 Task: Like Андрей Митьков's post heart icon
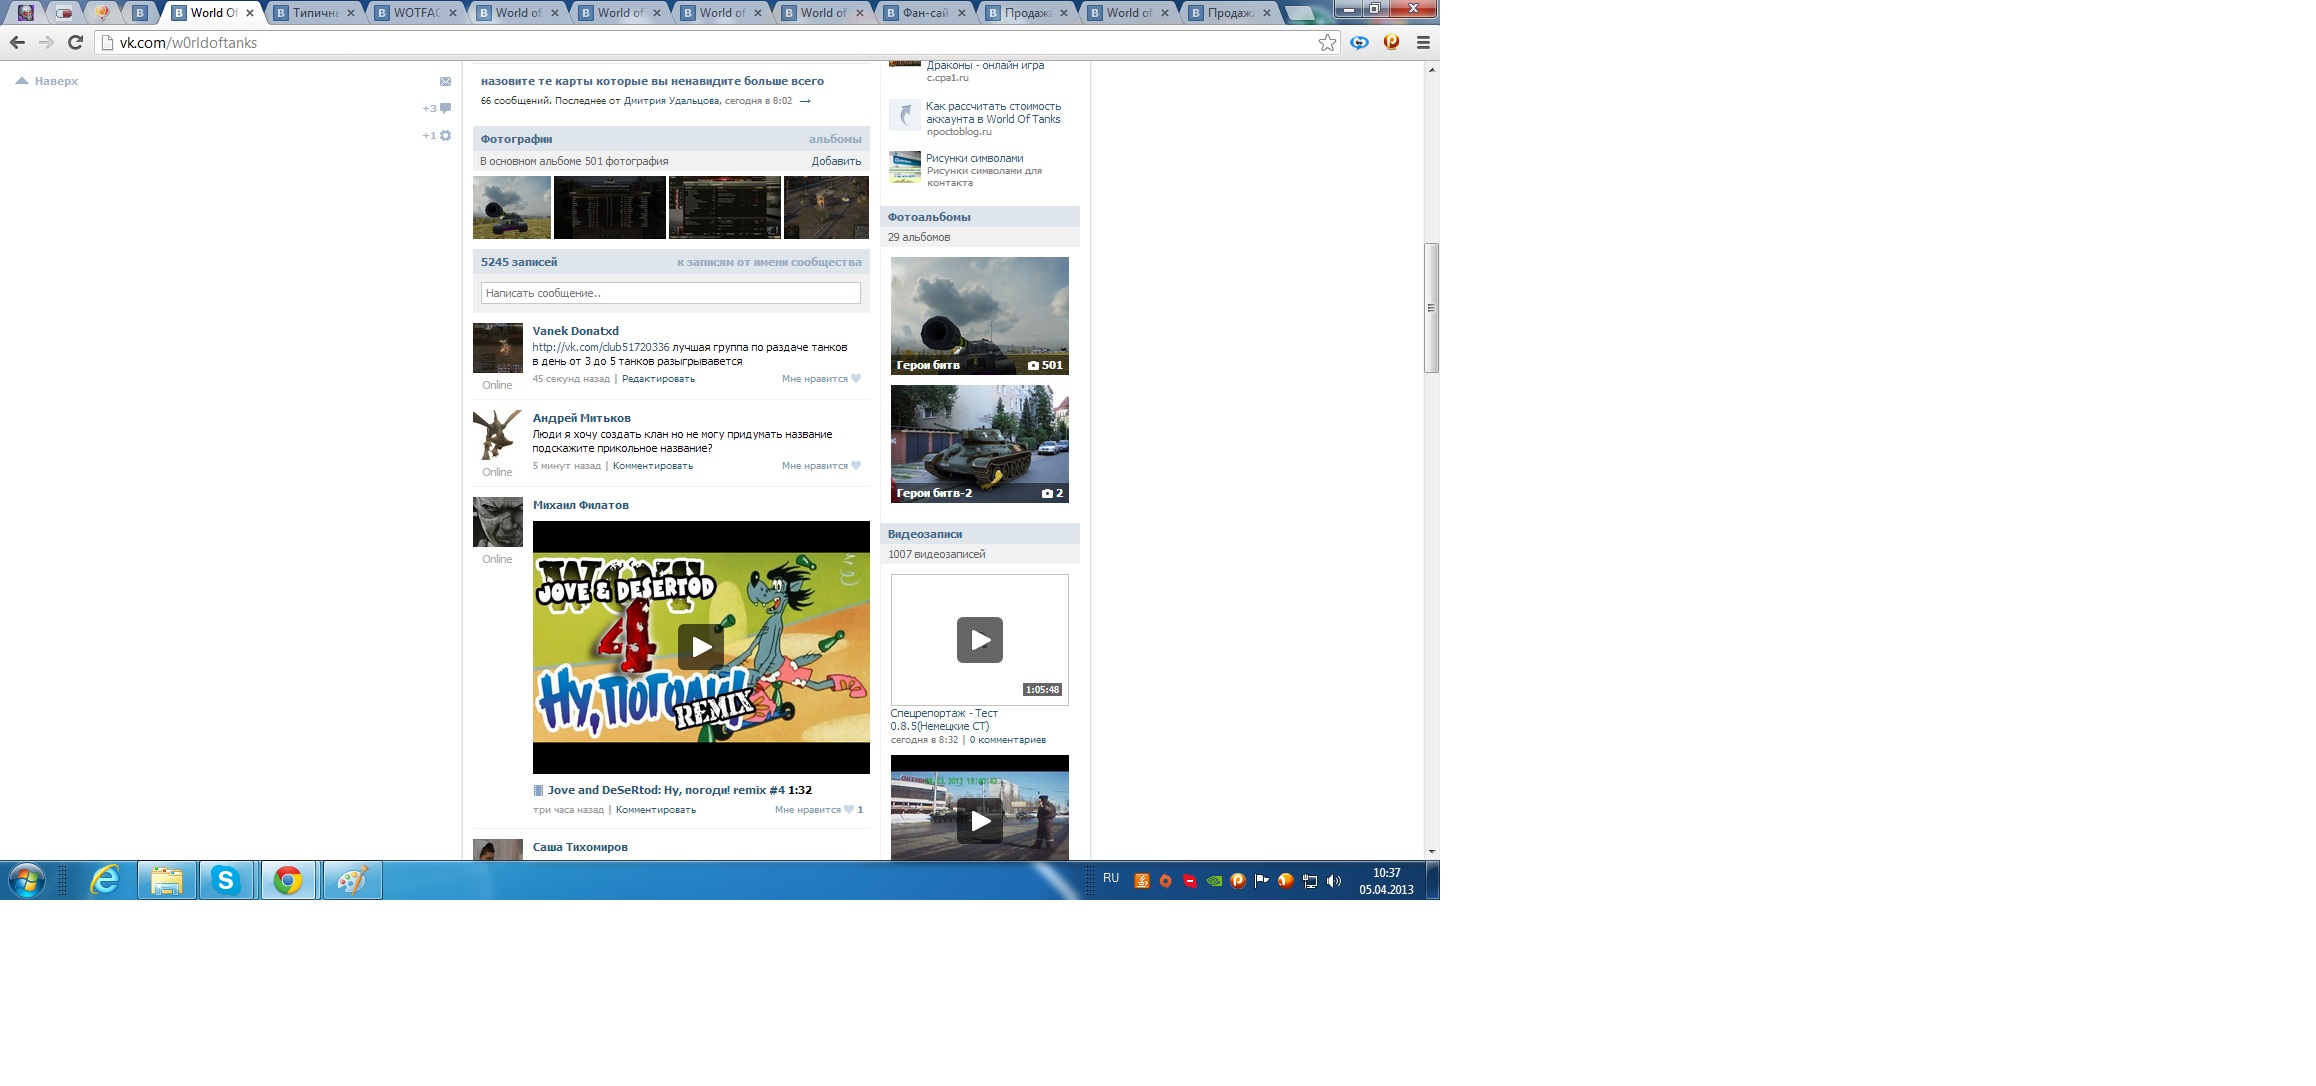click(855, 466)
